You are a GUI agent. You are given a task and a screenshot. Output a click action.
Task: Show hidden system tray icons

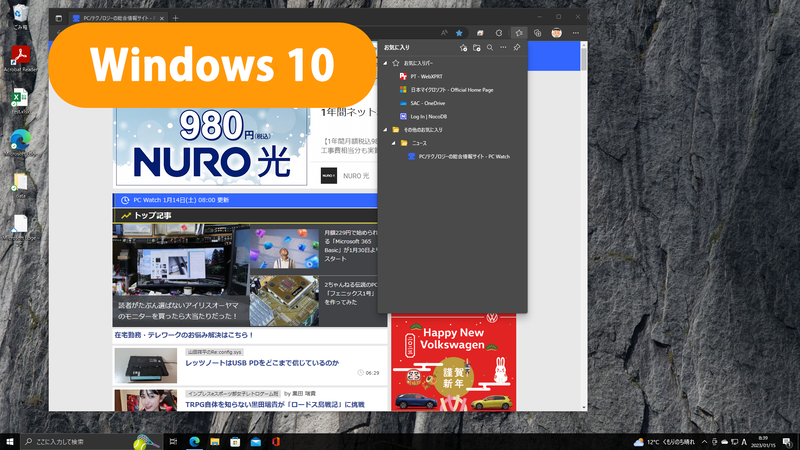705,442
